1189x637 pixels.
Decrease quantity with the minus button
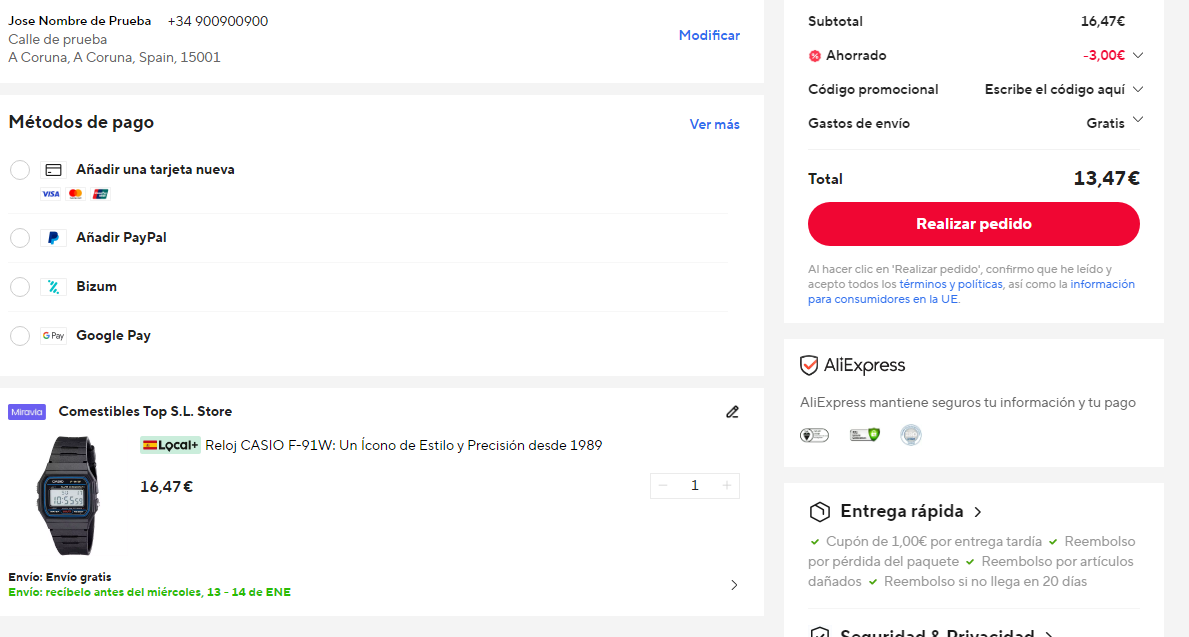click(x=664, y=486)
